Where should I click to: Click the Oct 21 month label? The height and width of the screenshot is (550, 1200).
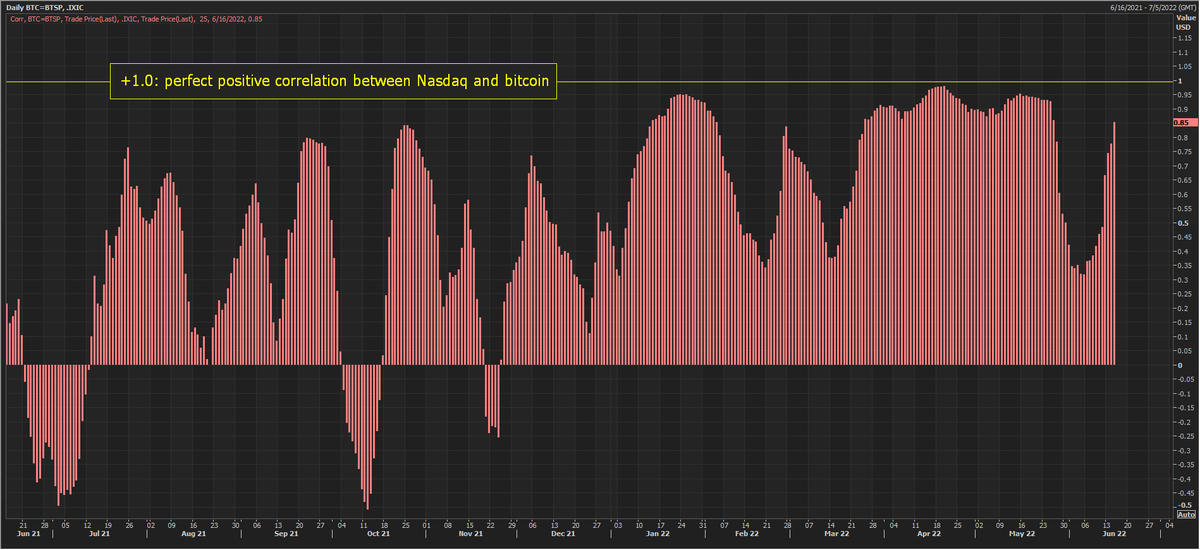[x=378, y=534]
